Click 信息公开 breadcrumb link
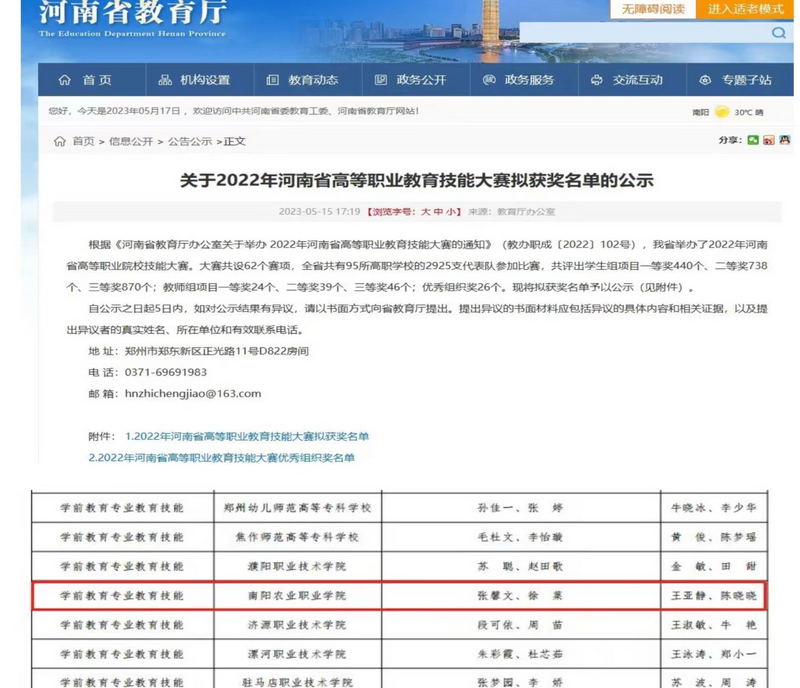 point(131,141)
